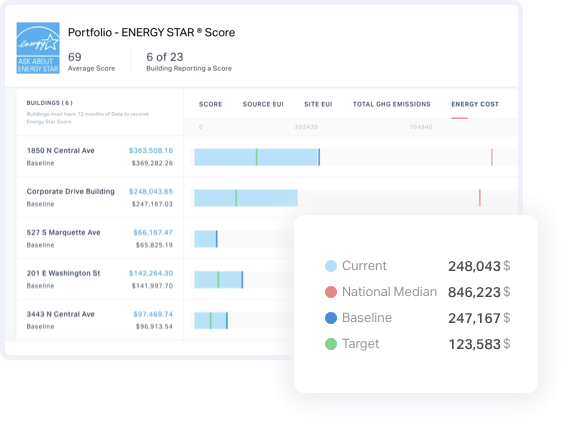Click the 248,043 Current tooltip value
The height and width of the screenshot is (426, 569).
tap(474, 266)
